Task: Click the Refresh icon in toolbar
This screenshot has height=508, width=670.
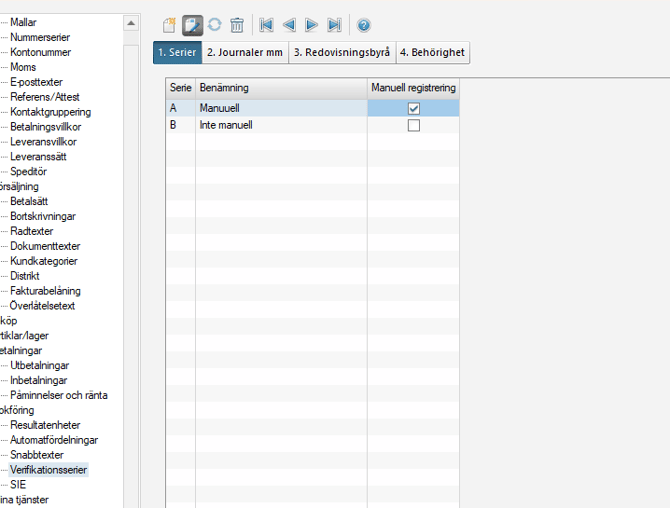Action: tap(214, 25)
